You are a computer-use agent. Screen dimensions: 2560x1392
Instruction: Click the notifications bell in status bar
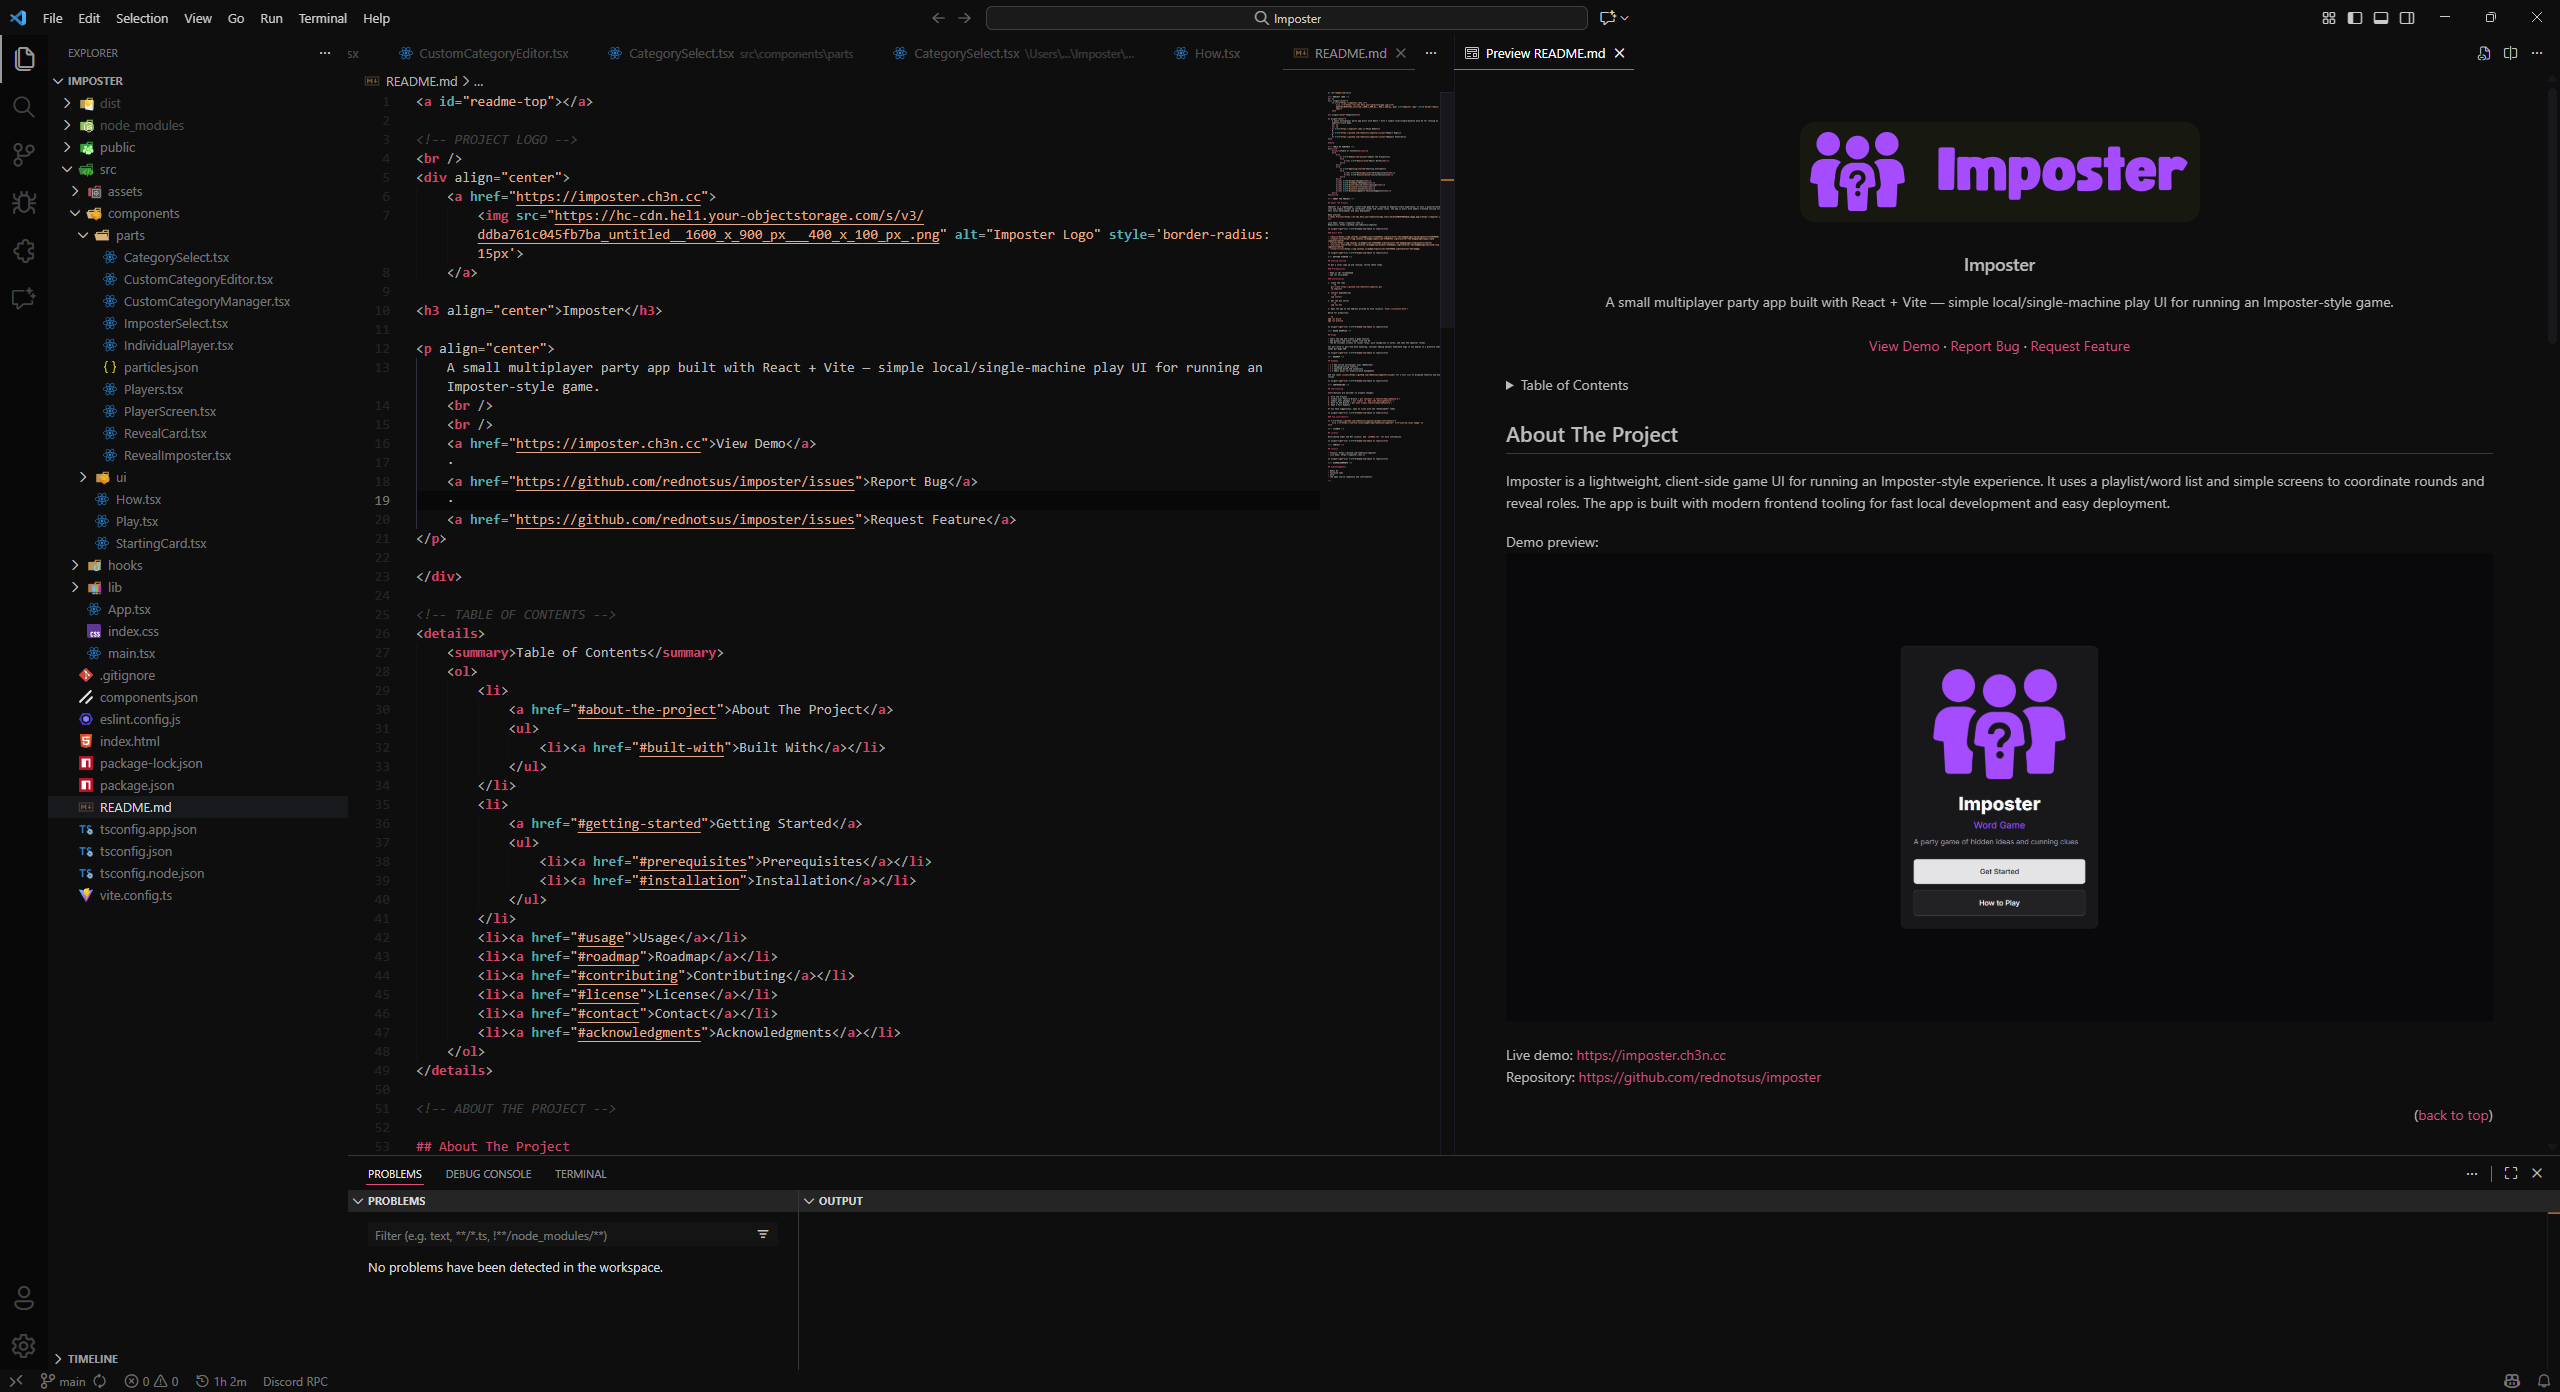[2543, 1381]
